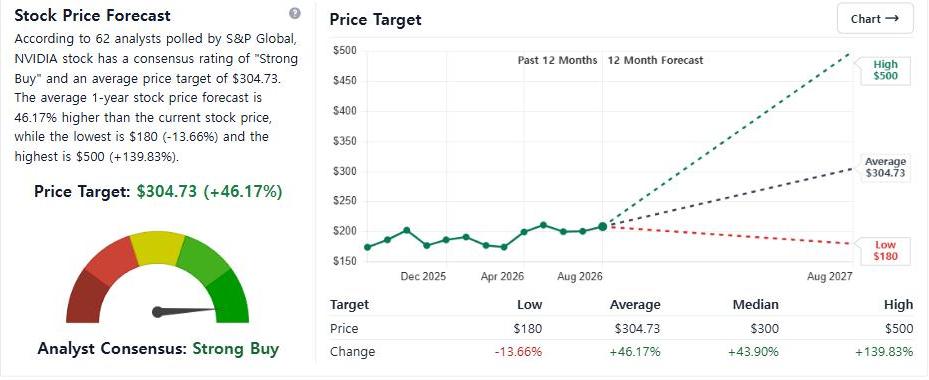The width and height of the screenshot is (929, 380).
Task: Select the Aug 2026 current price point
Action: 603,226
